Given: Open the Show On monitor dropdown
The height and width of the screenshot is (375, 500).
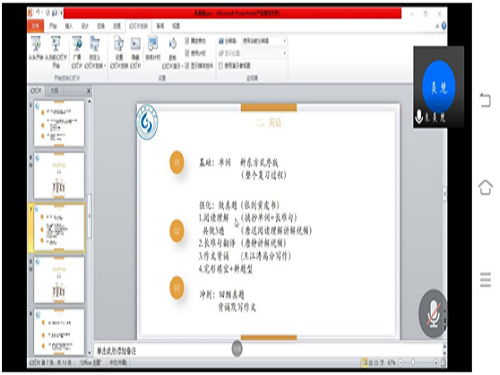Looking at the screenshot, I should (264, 53).
